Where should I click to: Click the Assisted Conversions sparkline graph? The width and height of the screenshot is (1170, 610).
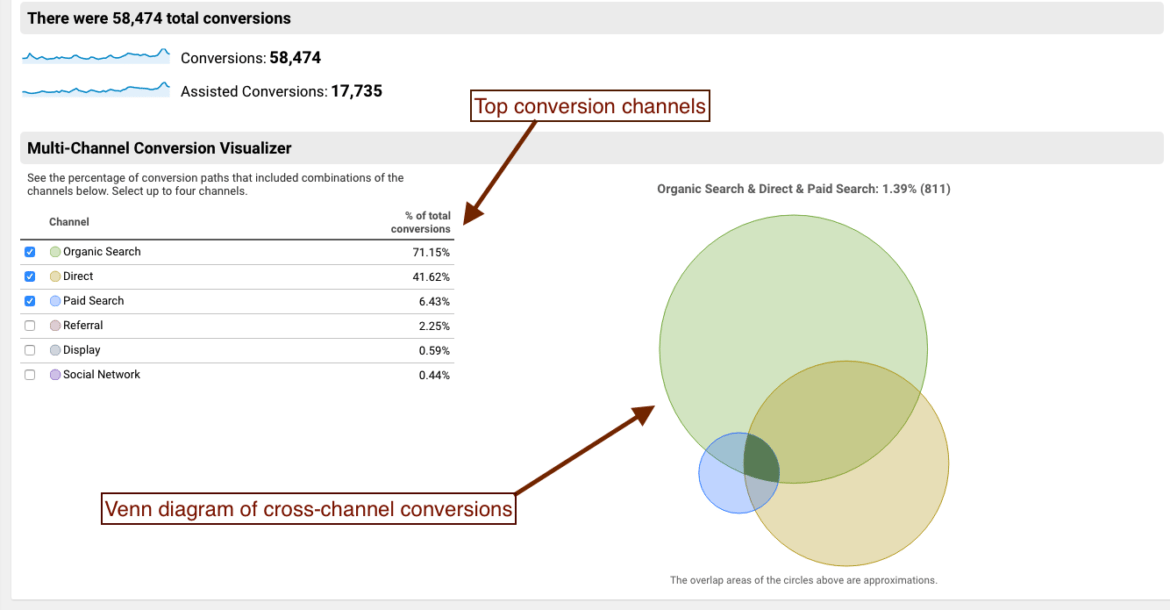pos(96,90)
